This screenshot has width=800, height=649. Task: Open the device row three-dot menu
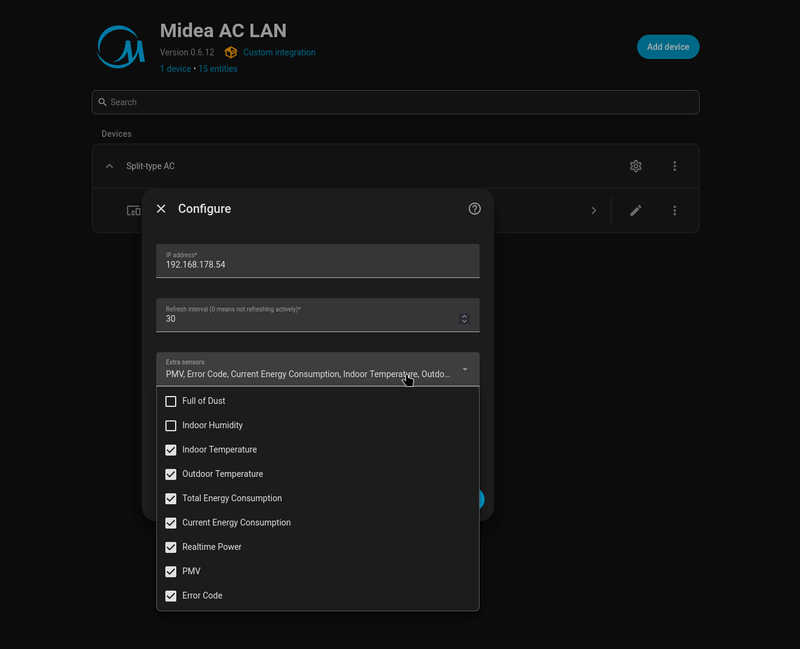pyautogui.click(x=674, y=211)
